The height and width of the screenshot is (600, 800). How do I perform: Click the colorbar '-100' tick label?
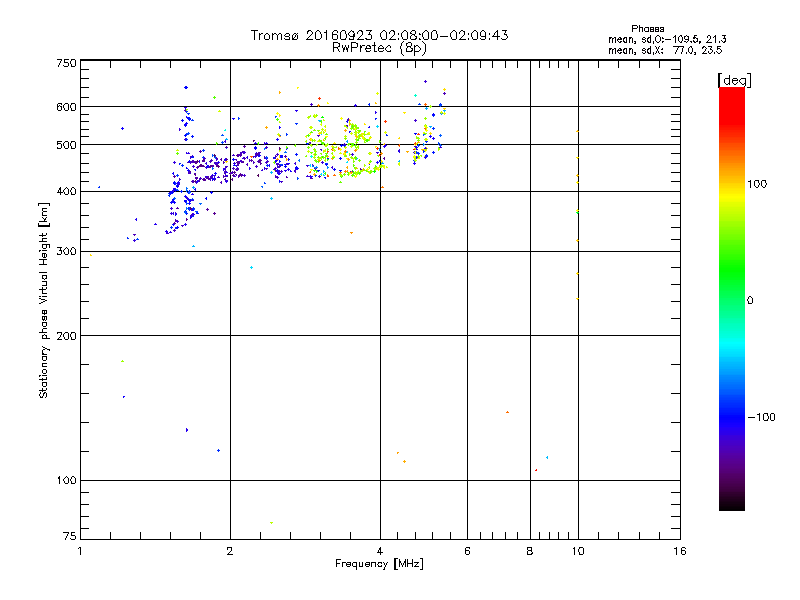pyautogui.click(x=761, y=417)
